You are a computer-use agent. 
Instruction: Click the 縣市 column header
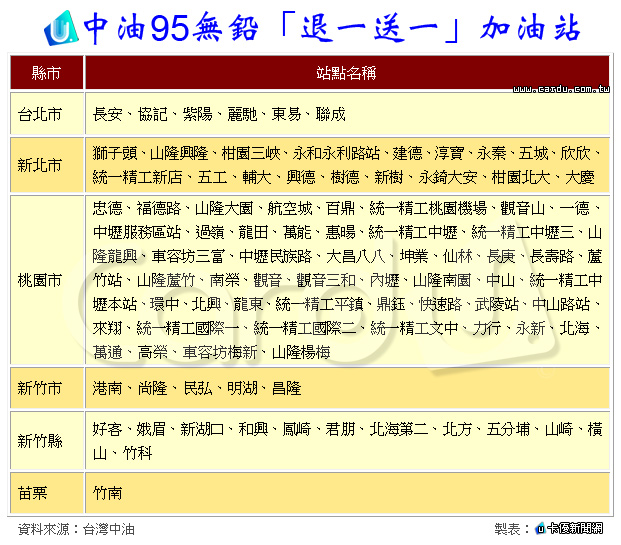tap(46, 73)
